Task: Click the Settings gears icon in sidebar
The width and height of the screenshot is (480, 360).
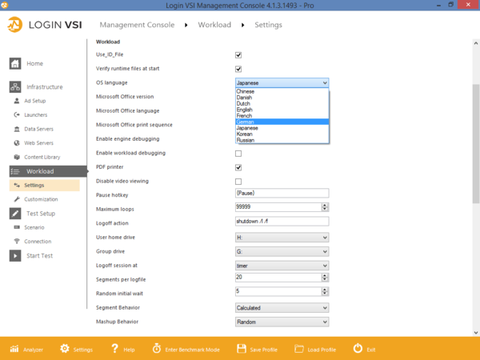Action: pyautogui.click(x=17, y=185)
